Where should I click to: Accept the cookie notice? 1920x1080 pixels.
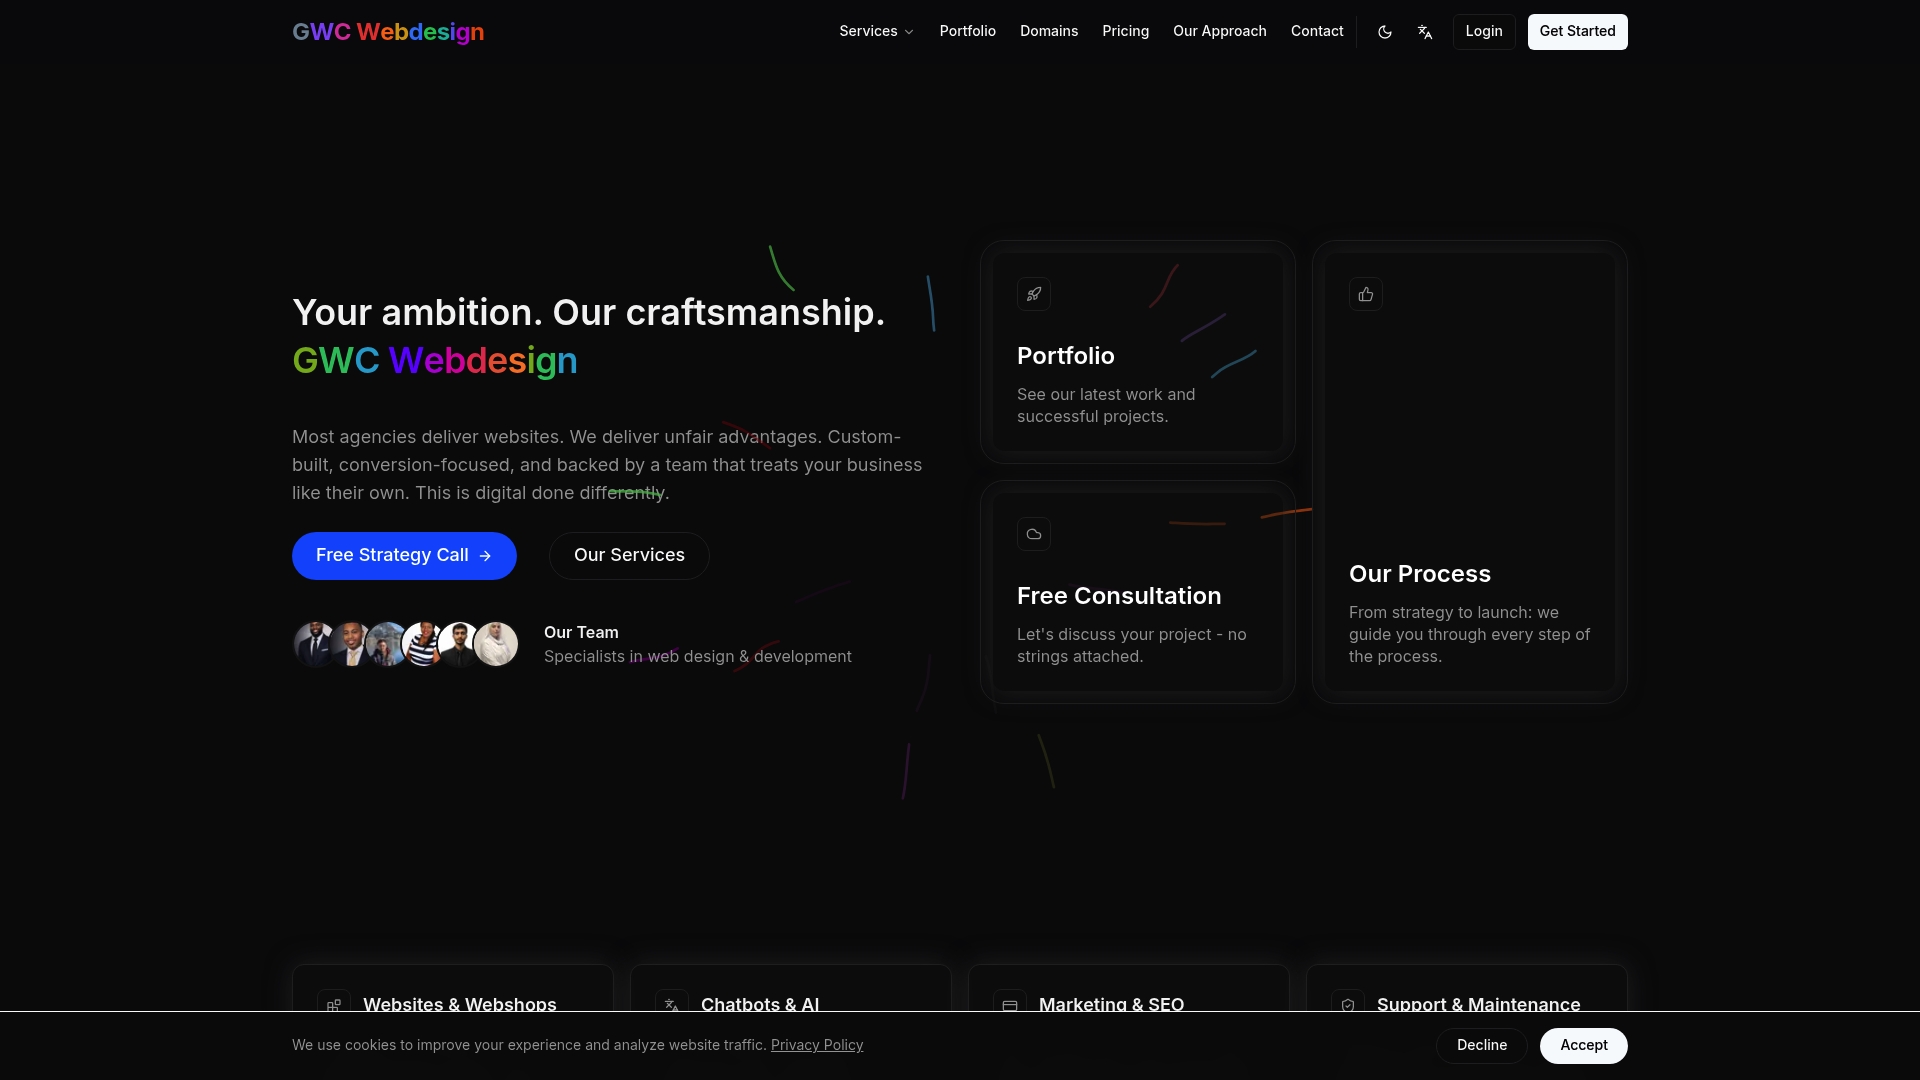point(1583,1045)
